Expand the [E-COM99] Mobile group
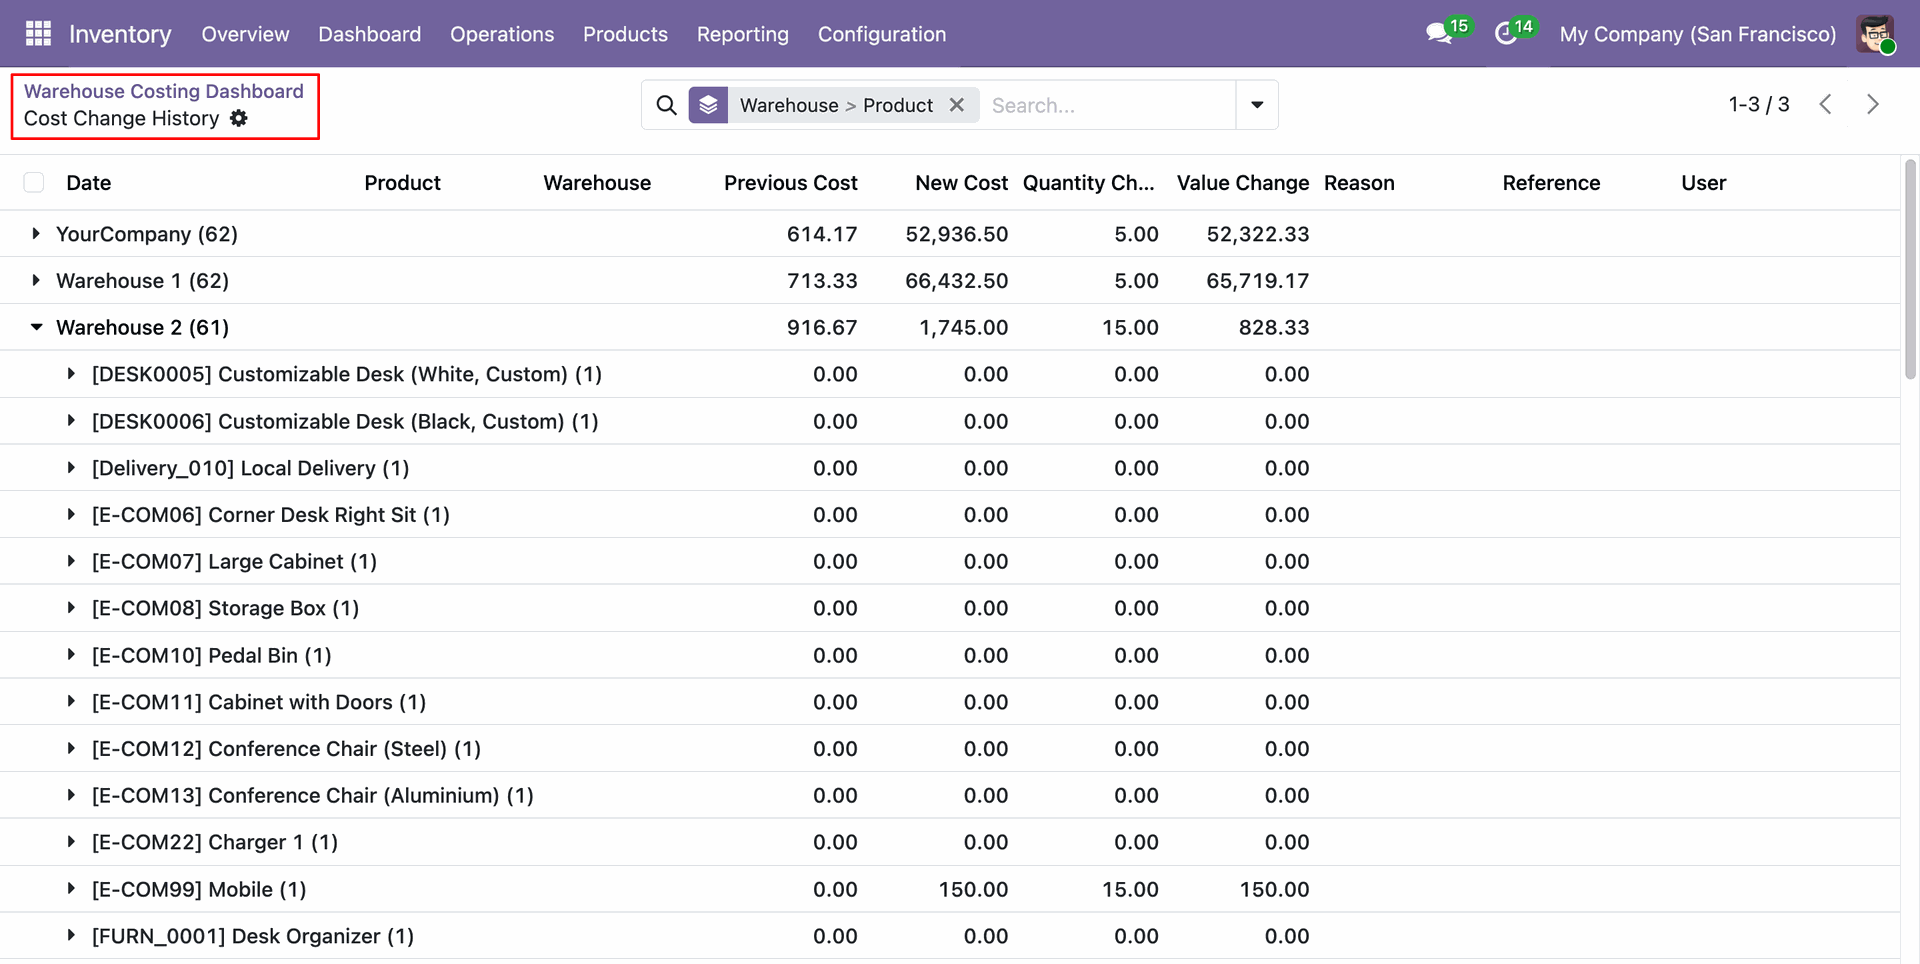Image resolution: width=1920 pixels, height=964 pixels. [x=71, y=889]
